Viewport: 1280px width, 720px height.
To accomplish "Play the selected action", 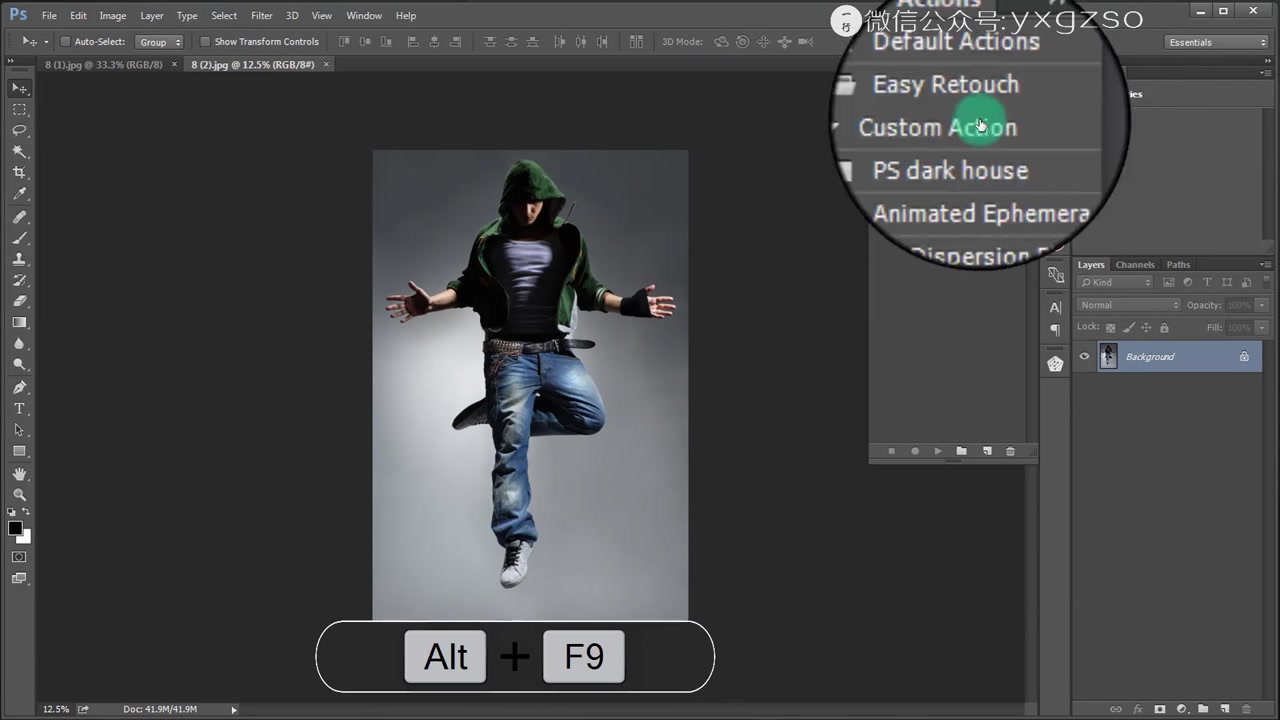I will tap(938, 451).
